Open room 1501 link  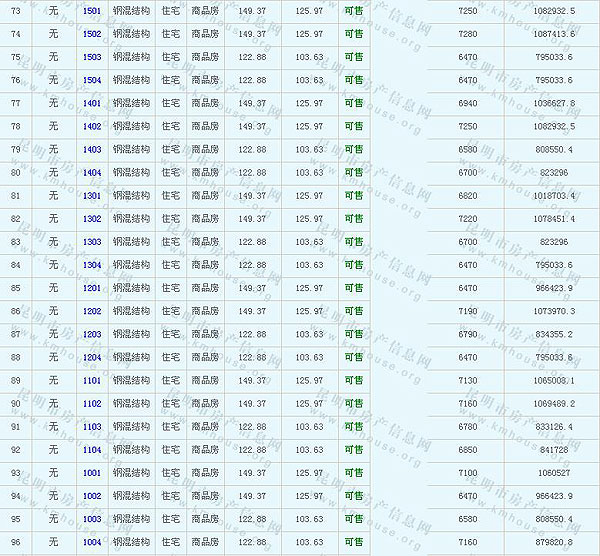(x=92, y=11)
